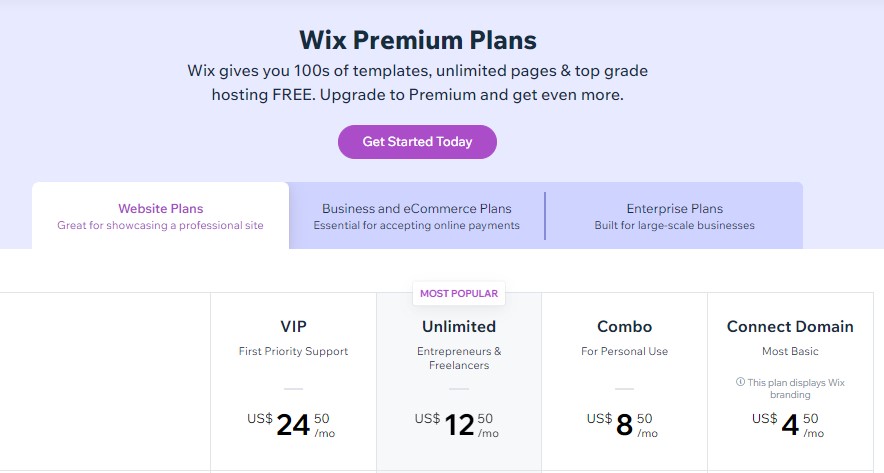Click the For Personal Use description

tap(625, 351)
